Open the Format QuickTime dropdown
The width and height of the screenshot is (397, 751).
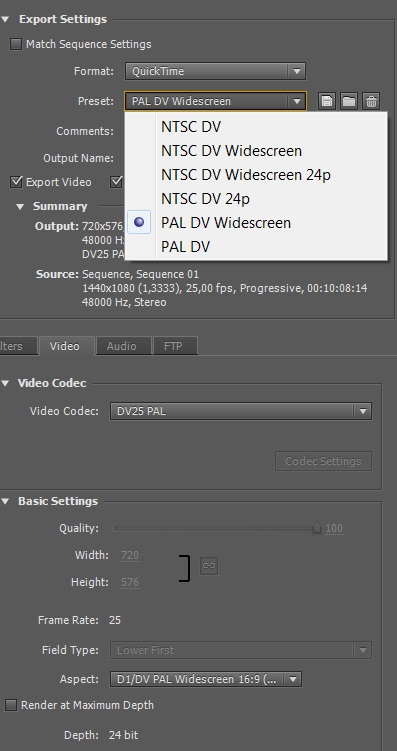(215, 71)
